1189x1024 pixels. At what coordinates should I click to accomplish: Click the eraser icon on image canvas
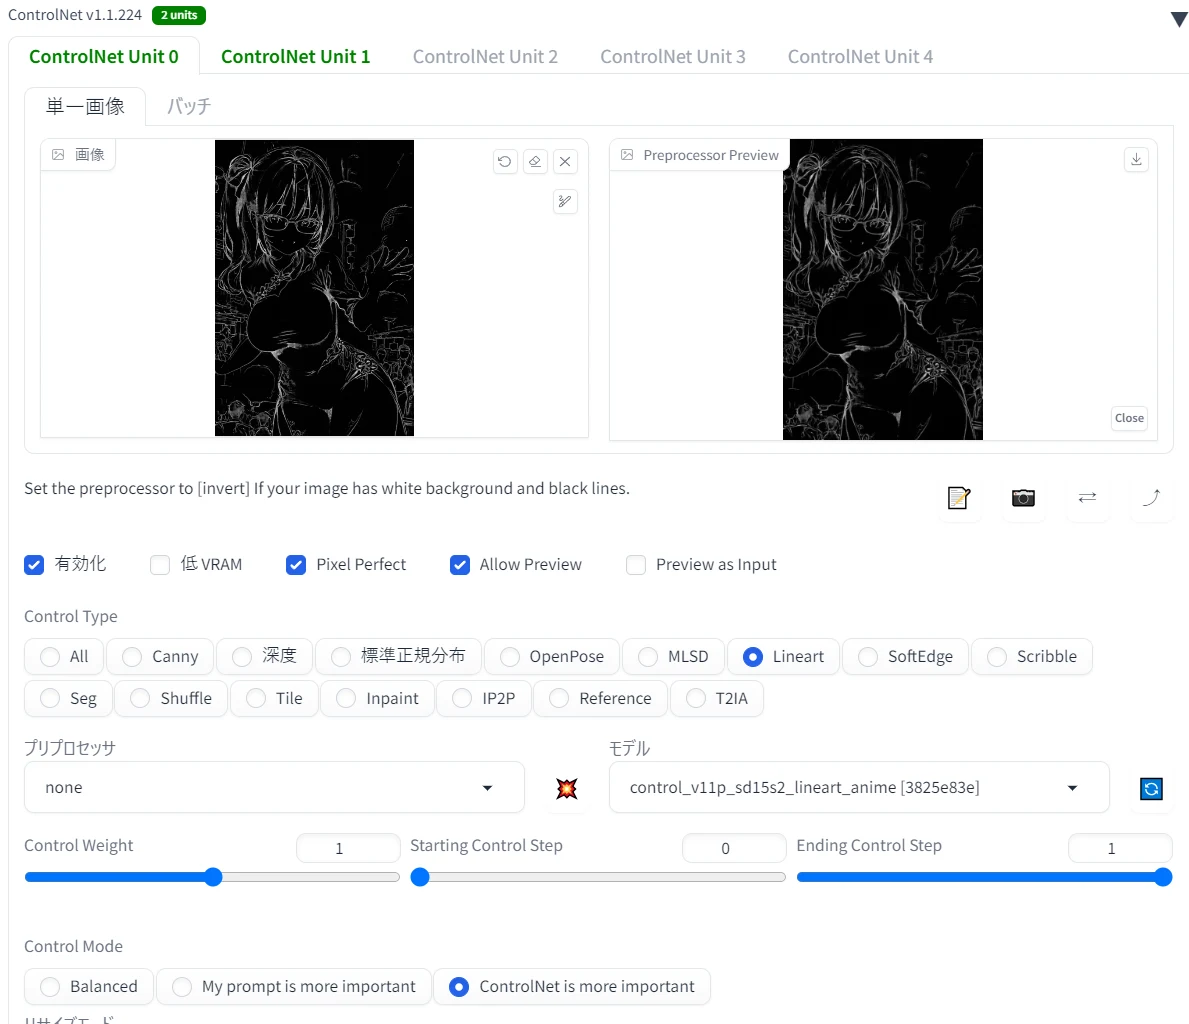point(535,162)
